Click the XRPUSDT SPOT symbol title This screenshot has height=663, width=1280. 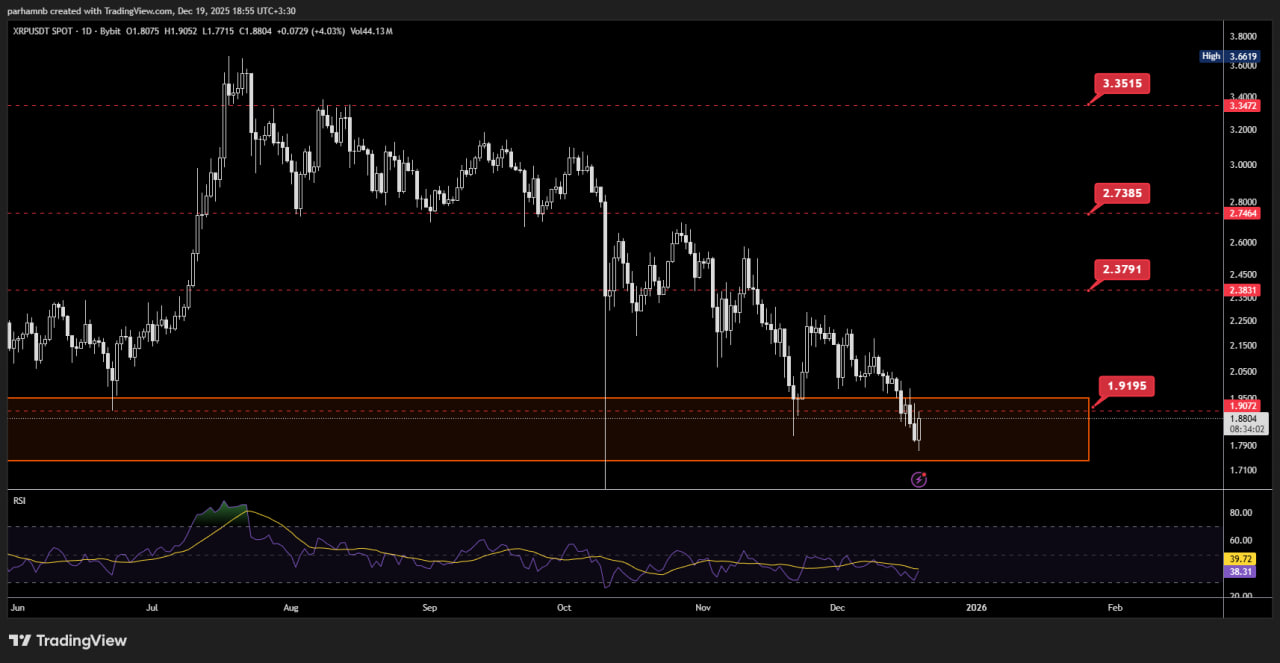pos(49,31)
